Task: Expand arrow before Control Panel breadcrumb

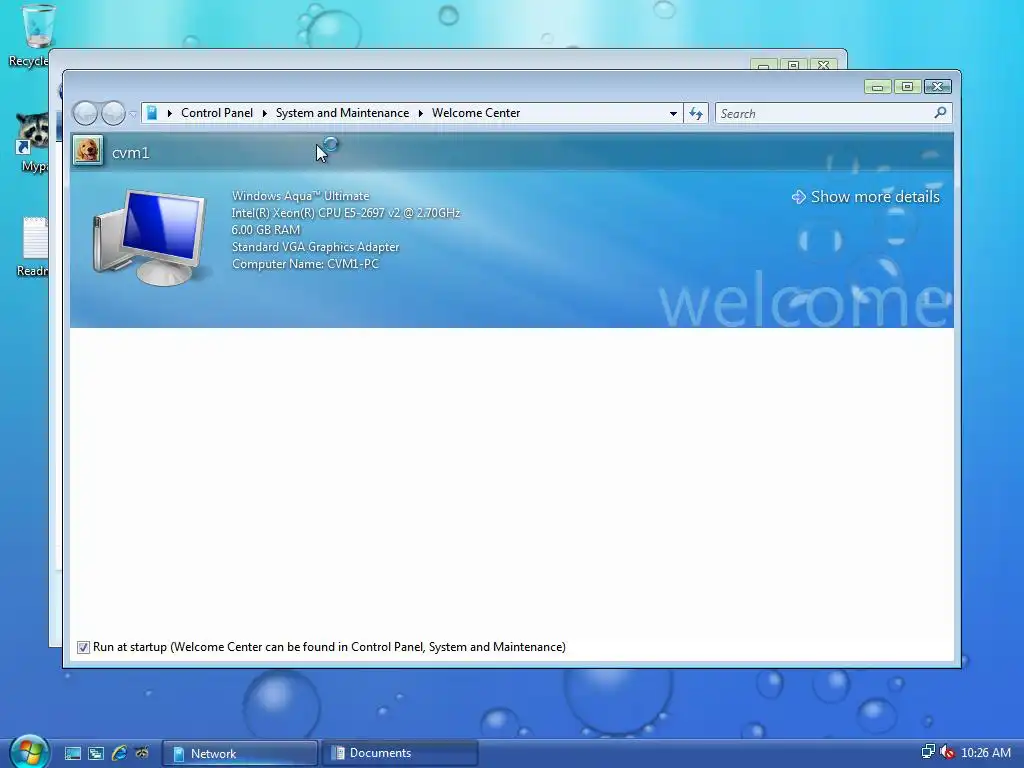Action: coord(170,114)
